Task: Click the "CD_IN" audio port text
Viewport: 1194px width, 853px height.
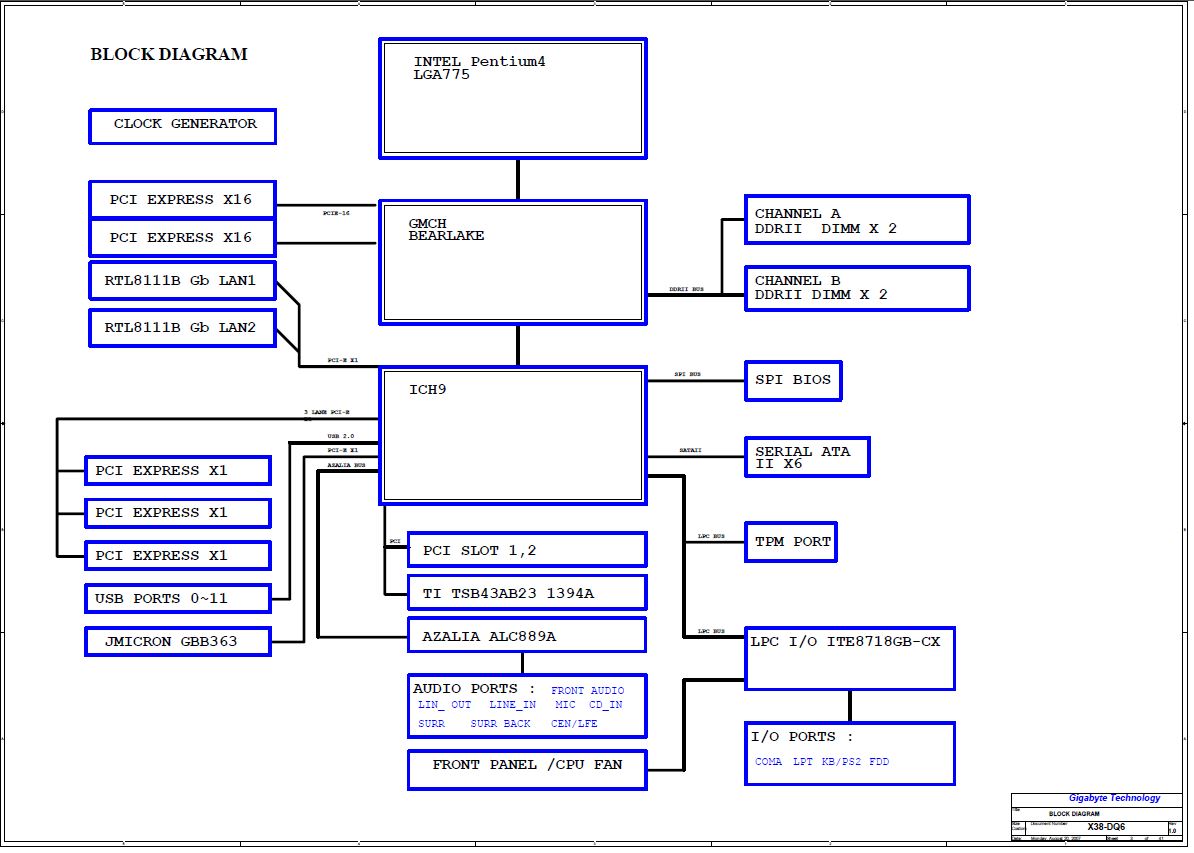Action: coord(606,705)
